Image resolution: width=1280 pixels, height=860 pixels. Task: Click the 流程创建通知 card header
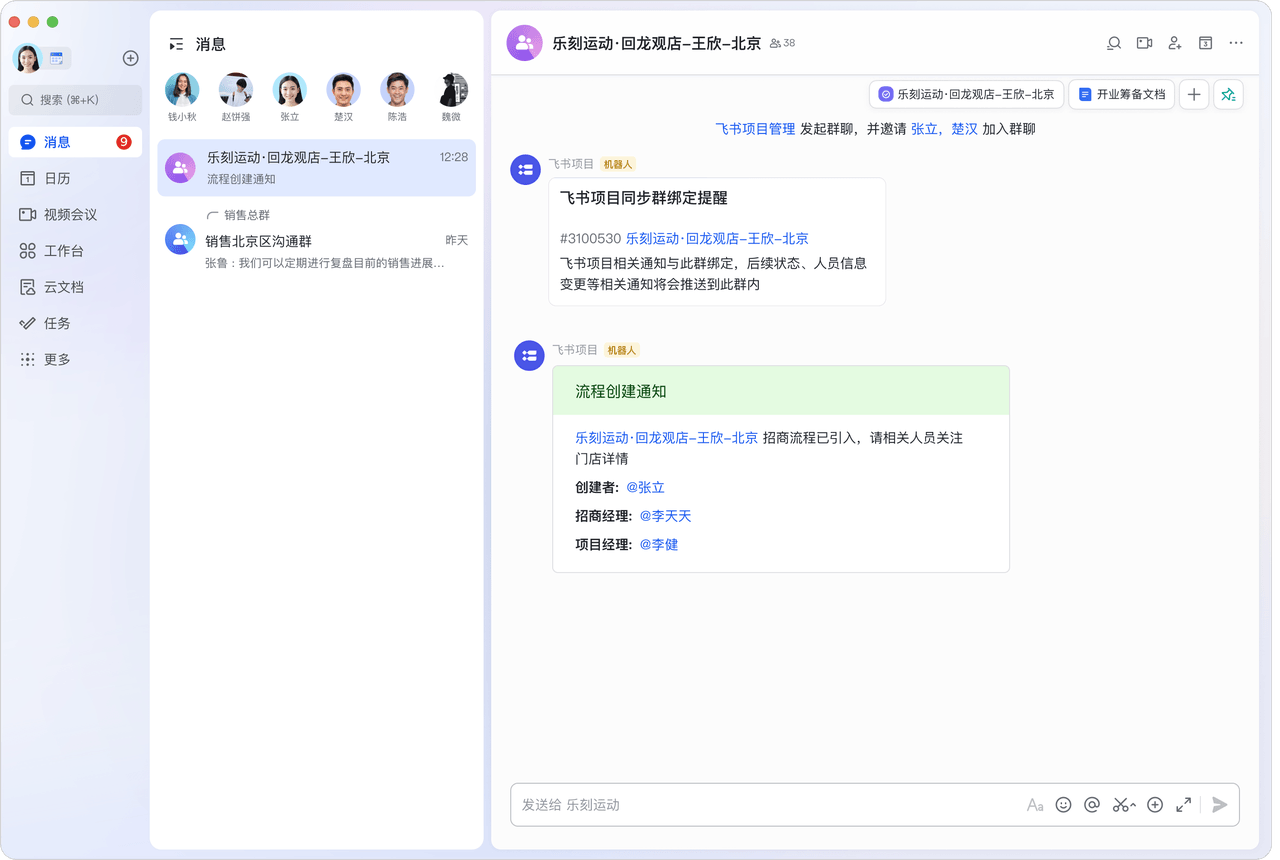(x=781, y=391)
